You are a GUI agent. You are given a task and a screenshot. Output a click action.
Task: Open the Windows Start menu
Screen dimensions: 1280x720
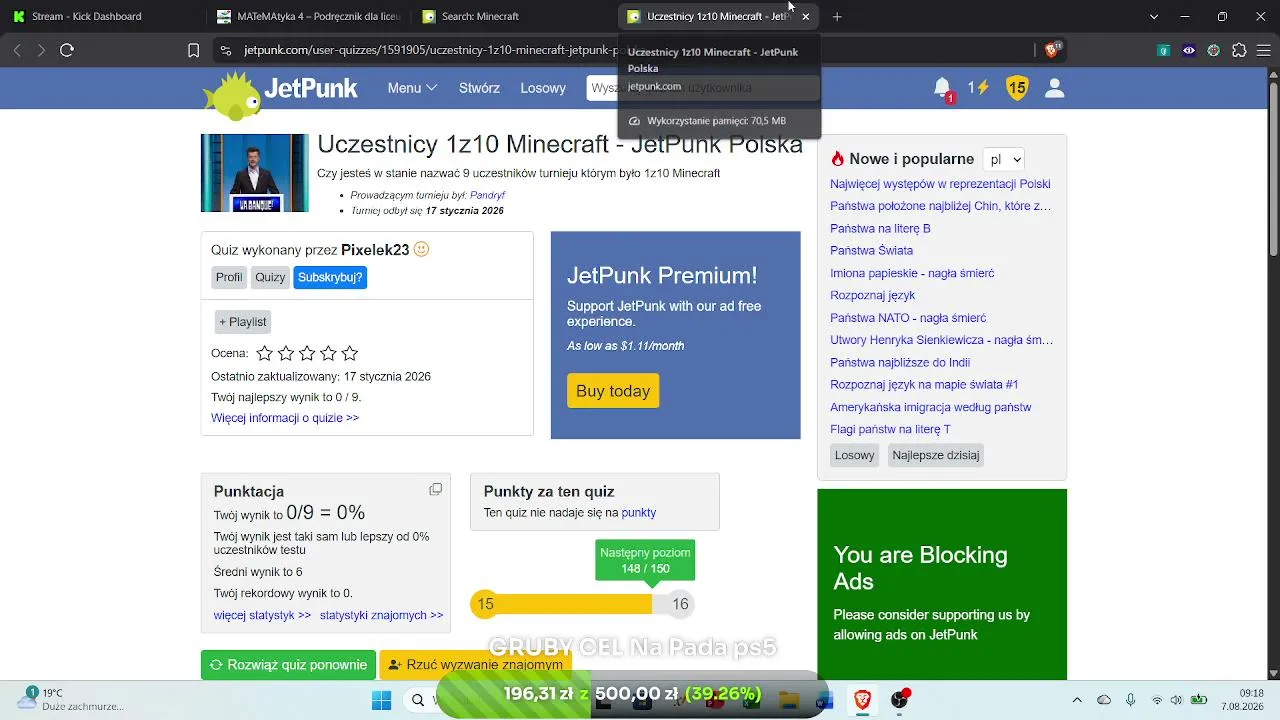[x=382, y=700]
